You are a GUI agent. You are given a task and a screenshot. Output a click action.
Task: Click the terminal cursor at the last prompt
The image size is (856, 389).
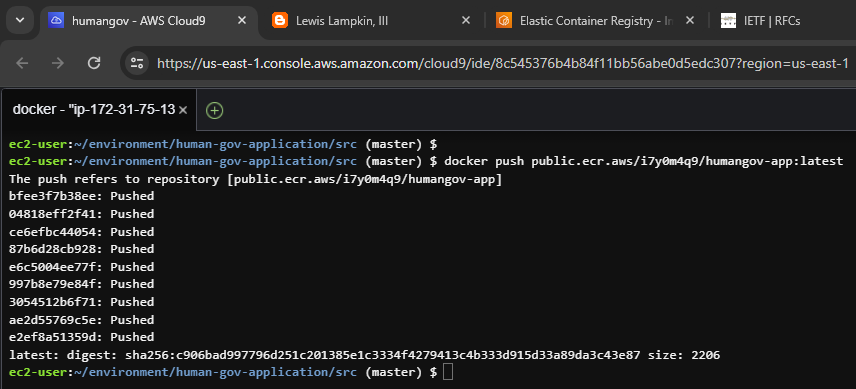point(448,372)
